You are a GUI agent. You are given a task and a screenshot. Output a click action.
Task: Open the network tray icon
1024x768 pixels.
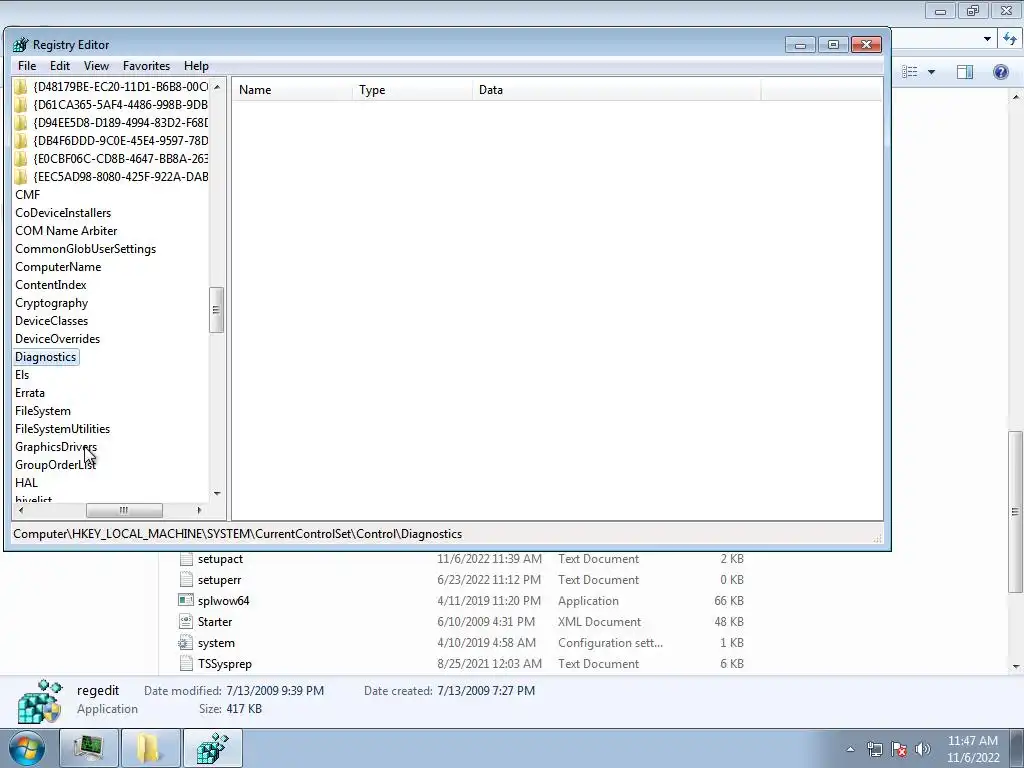(874, 749)
